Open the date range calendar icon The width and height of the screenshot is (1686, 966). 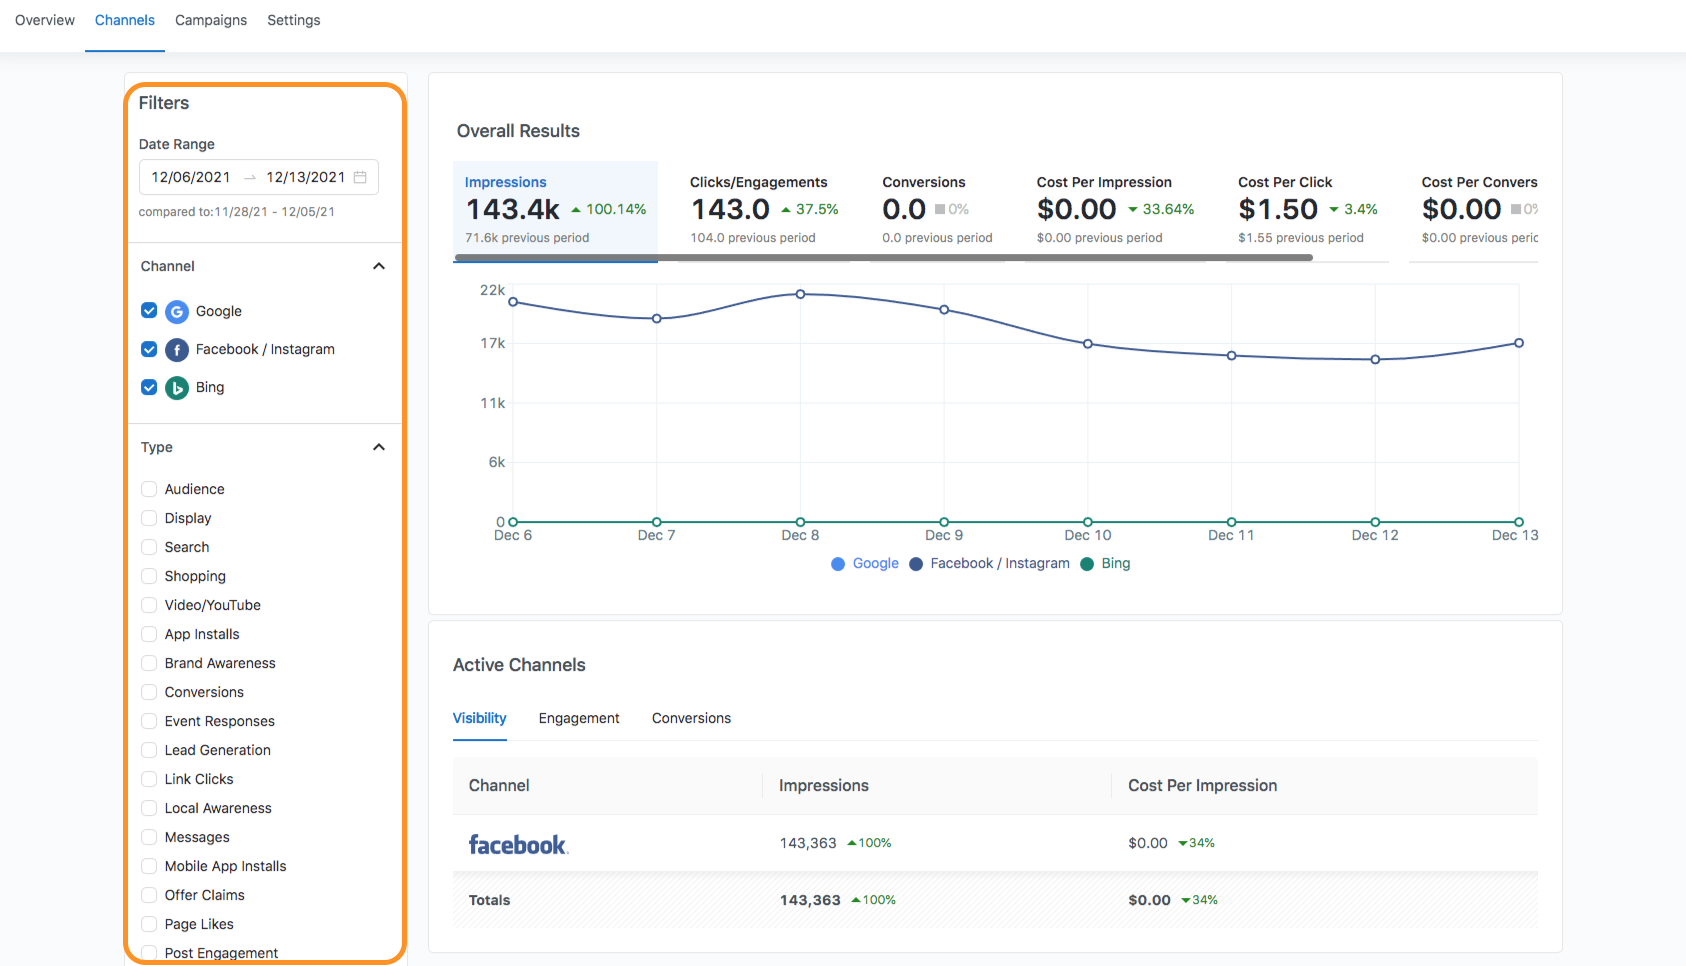tap(360, 177)
